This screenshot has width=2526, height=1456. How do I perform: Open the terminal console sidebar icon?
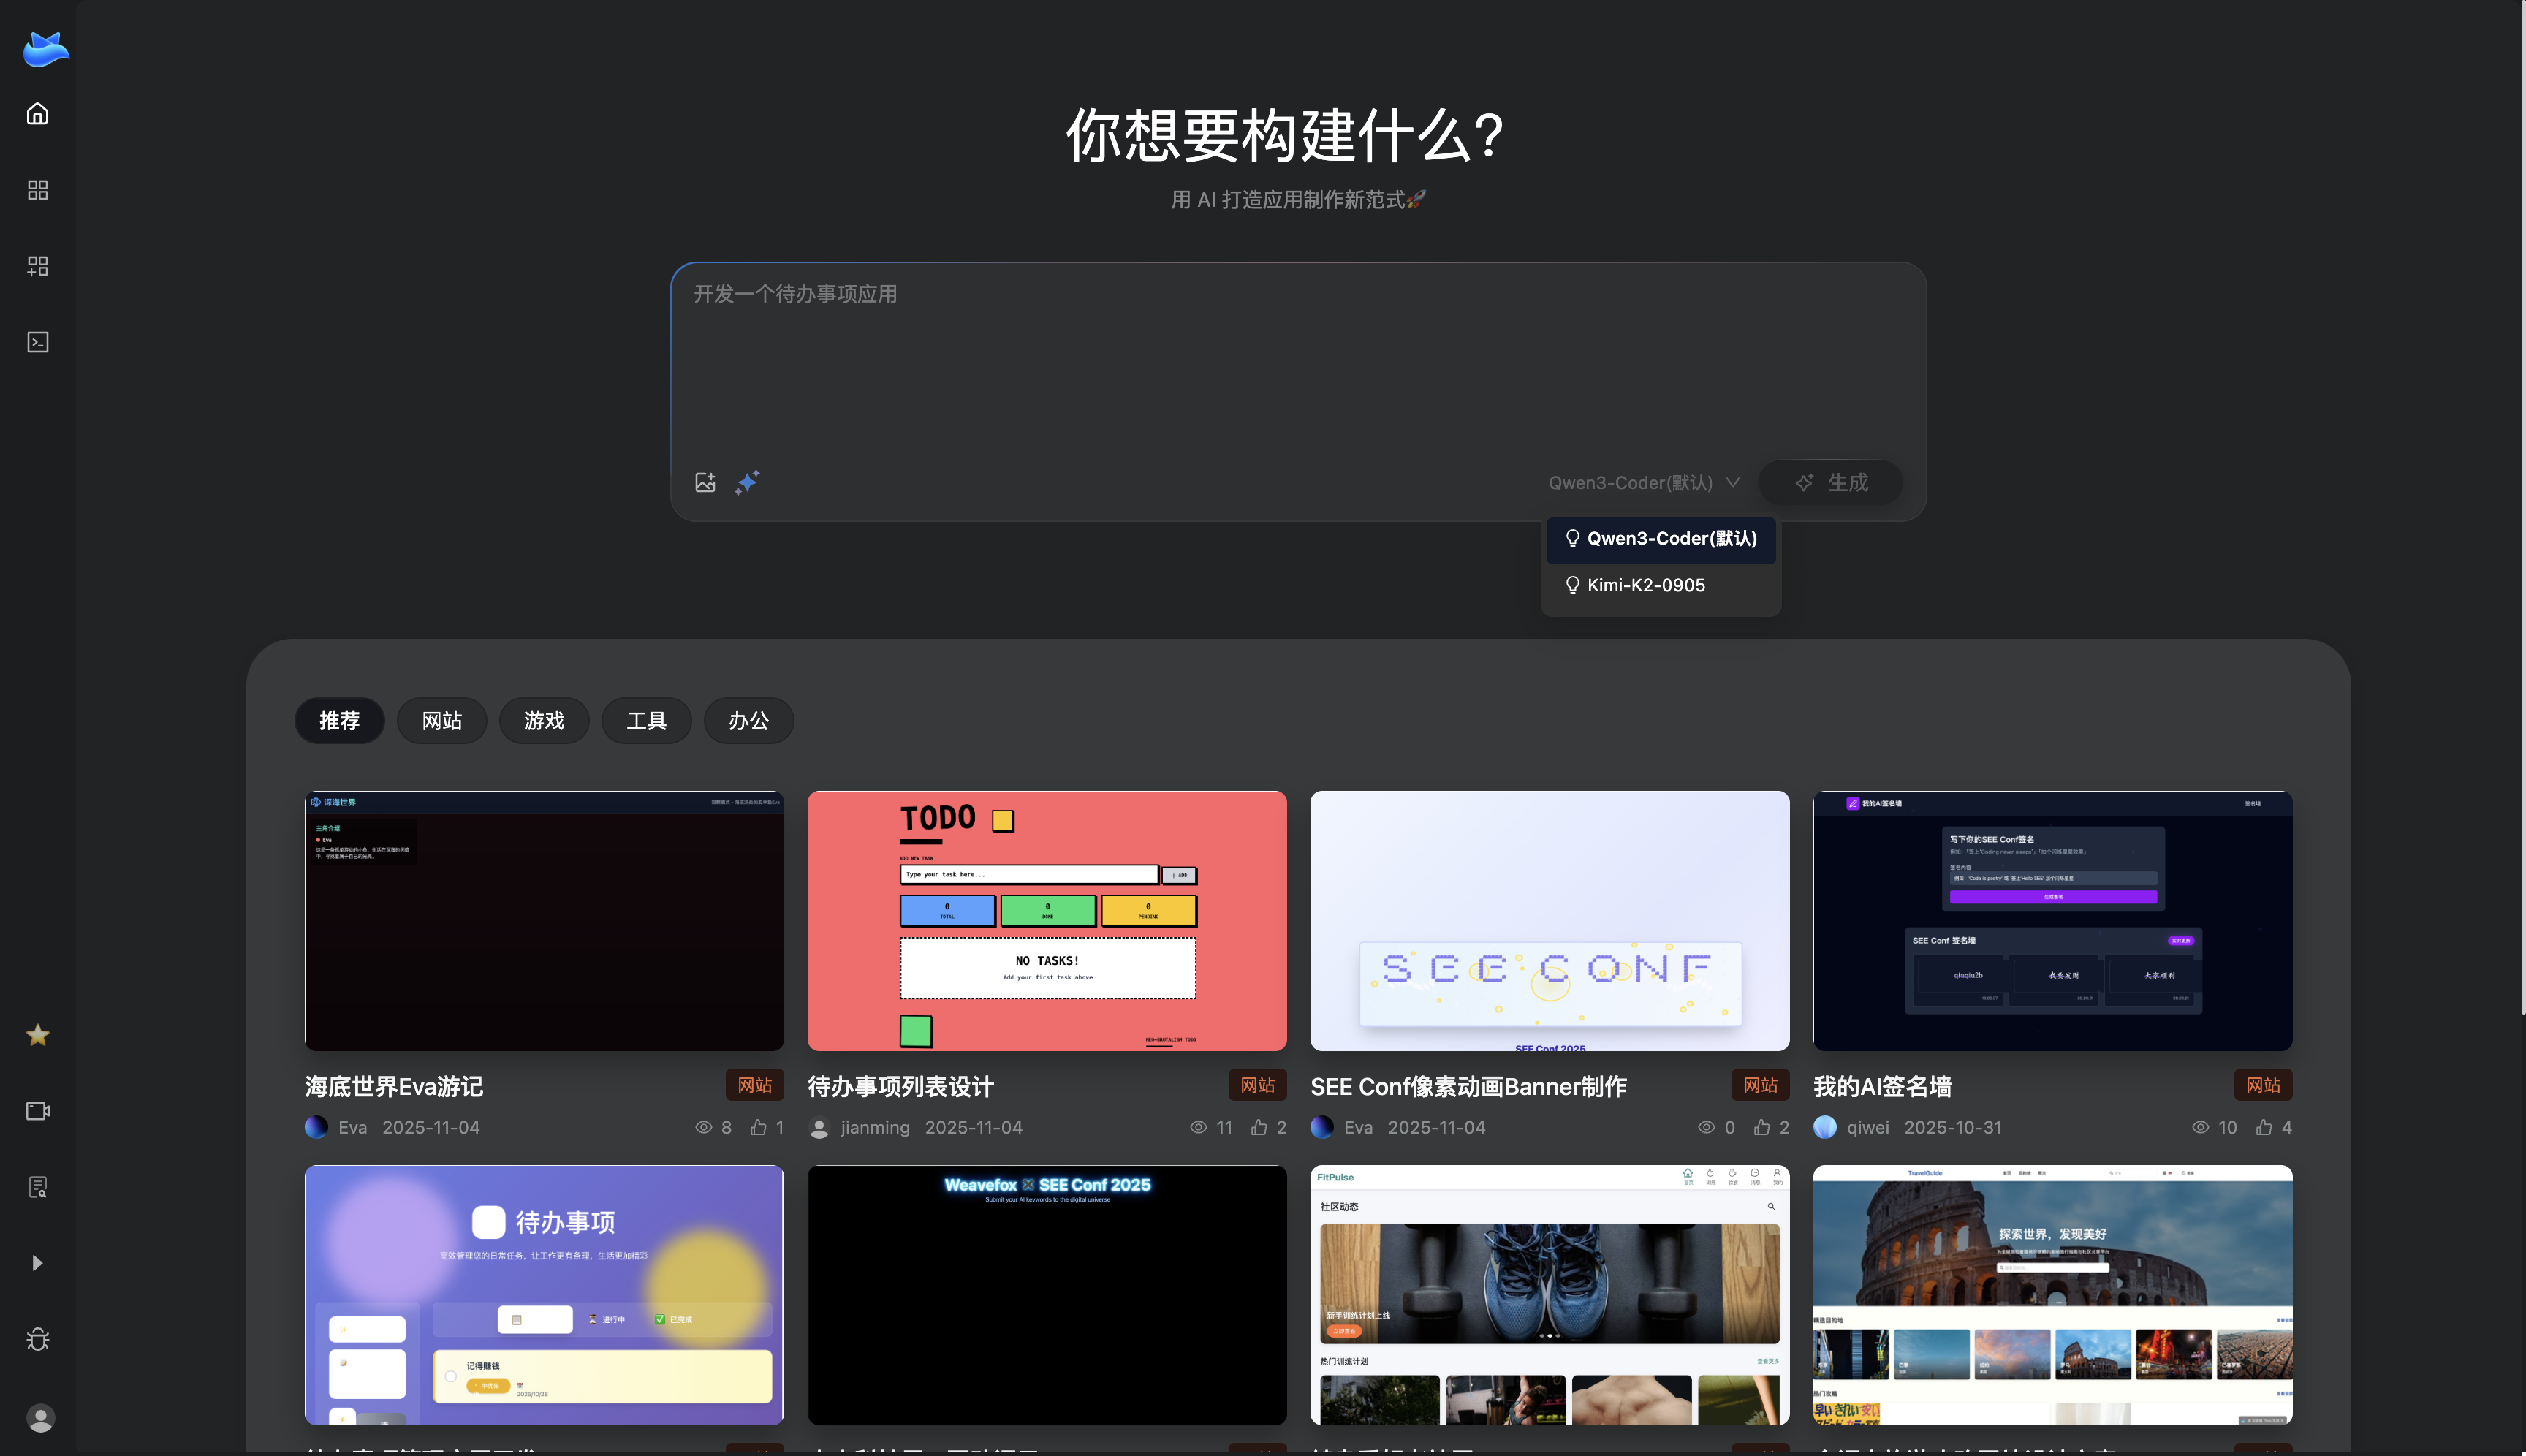pyautogui.click(x=38, y=342)
